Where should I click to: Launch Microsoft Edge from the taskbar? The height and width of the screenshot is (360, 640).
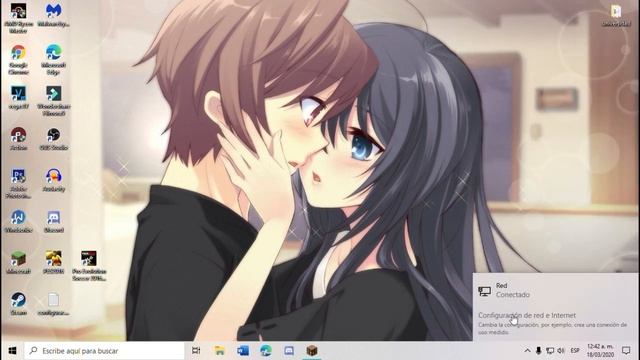pyautogui.click(x=266, y=351)
